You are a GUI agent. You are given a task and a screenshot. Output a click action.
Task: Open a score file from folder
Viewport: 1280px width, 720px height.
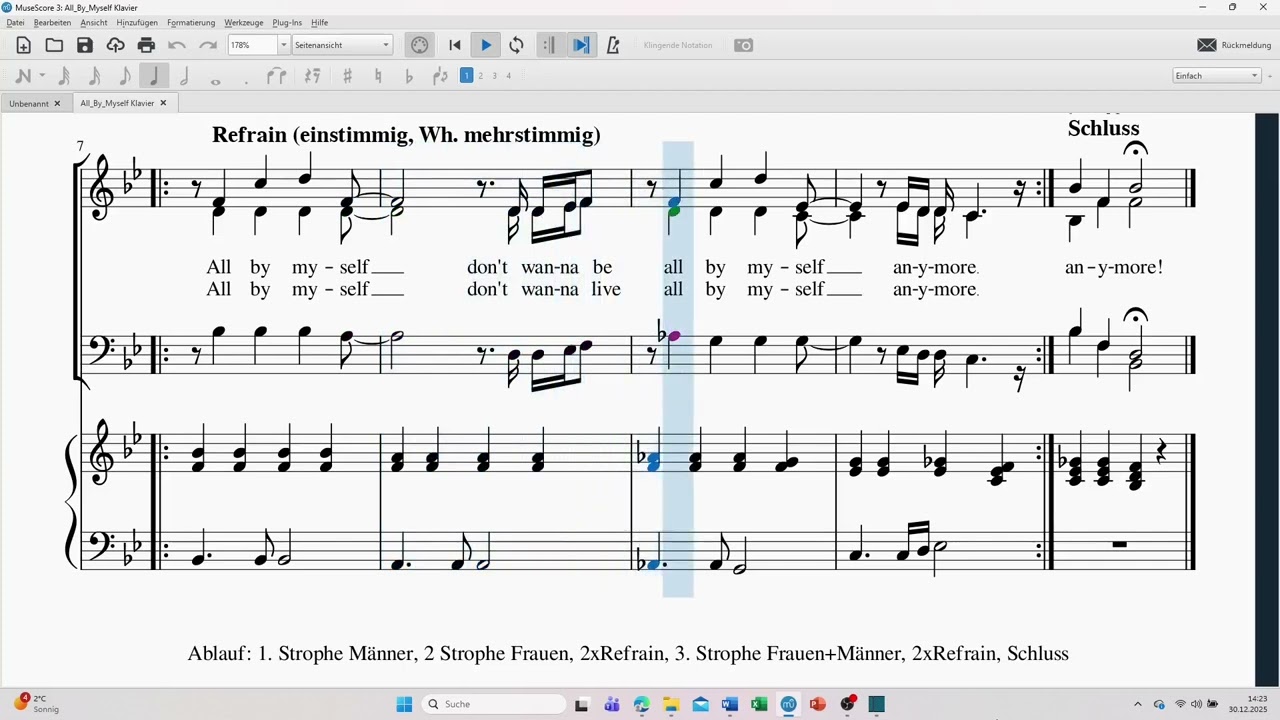pyautogui.click(x=54, y=45)
